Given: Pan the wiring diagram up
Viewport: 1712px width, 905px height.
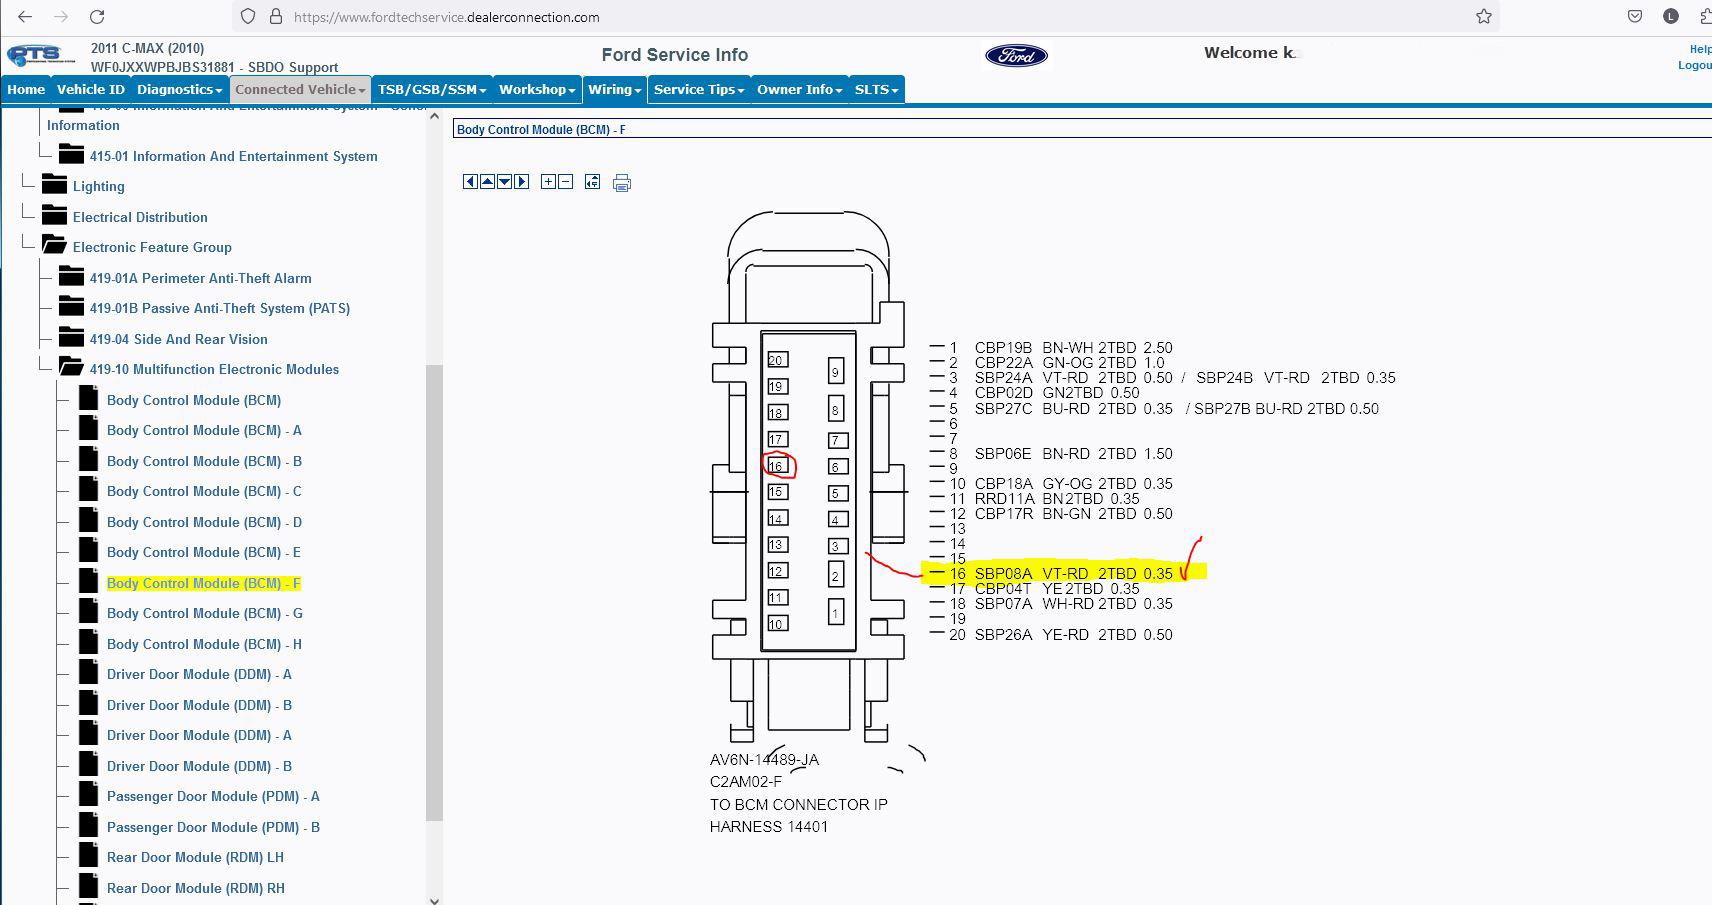Looking at the screenshot, I should (487, 182).
